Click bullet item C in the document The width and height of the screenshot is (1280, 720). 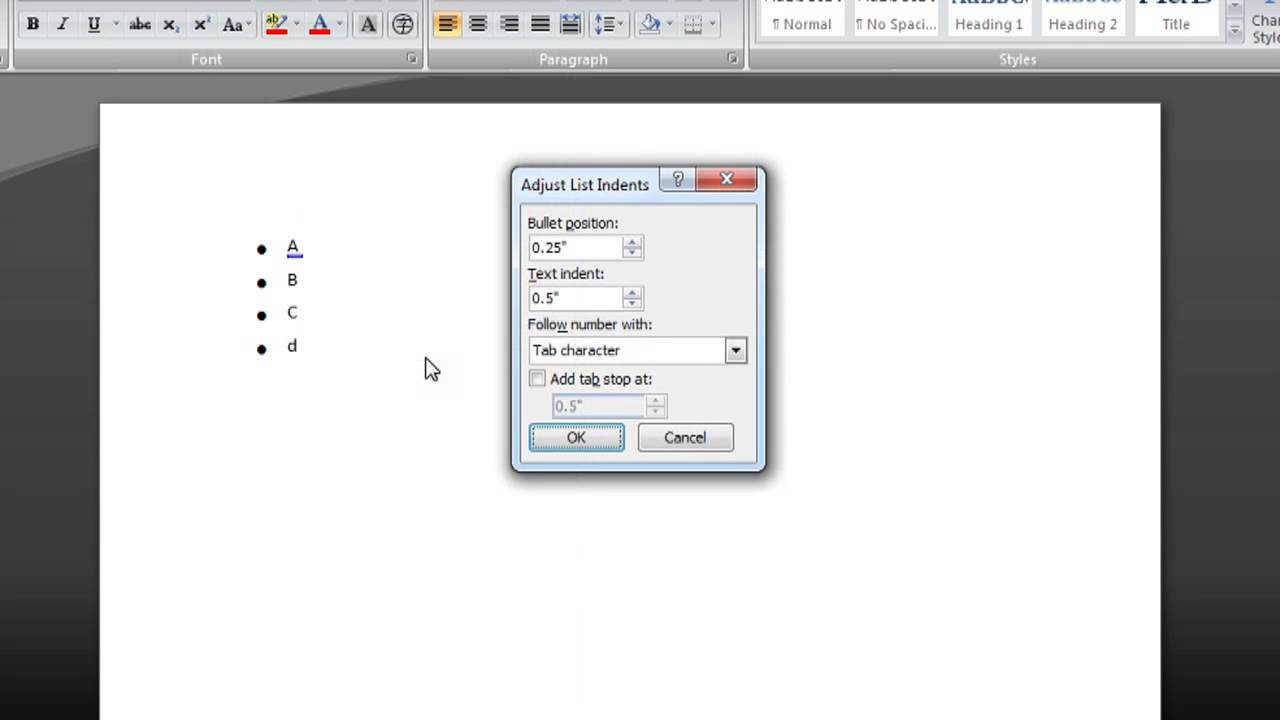click(x=292, y=313)
